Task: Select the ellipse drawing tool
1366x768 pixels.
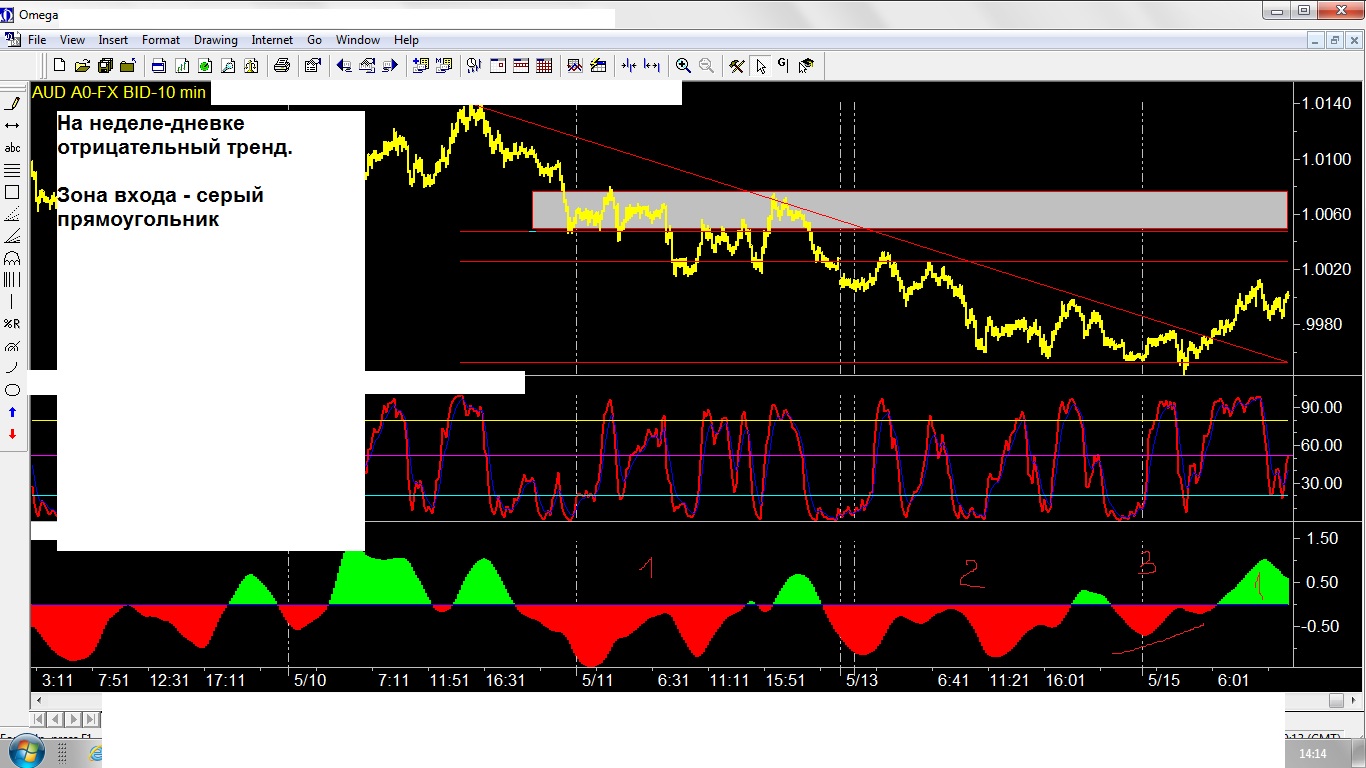Action: pos(13,390)
